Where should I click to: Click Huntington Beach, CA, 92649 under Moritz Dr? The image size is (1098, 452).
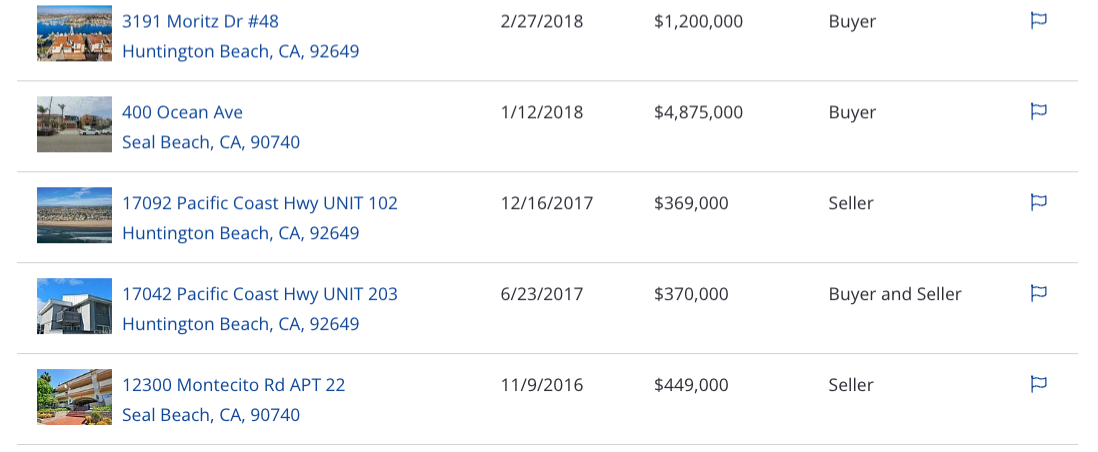(x=241, y=52)
